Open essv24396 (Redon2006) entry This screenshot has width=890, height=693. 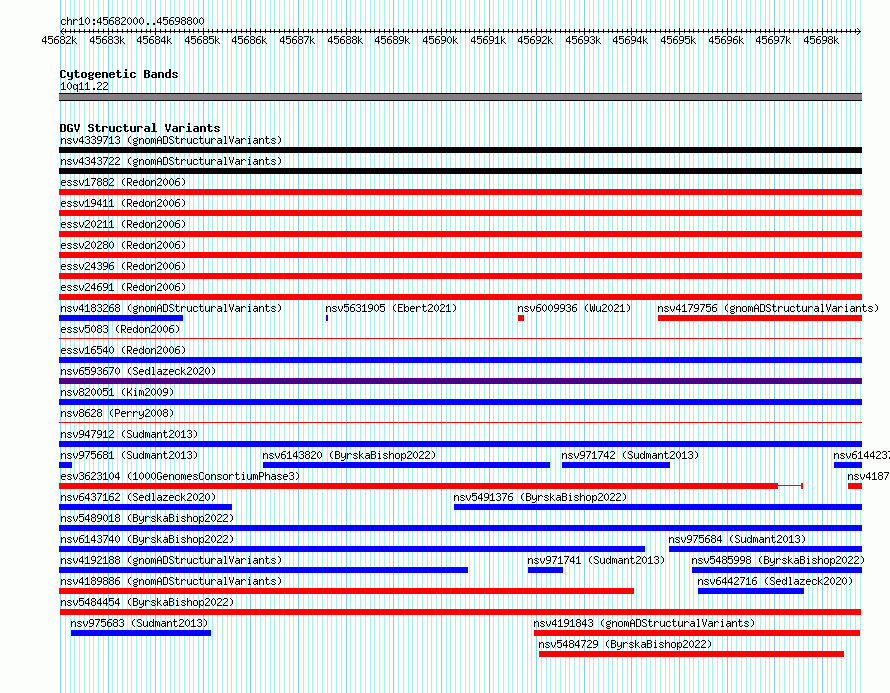[123, 266]
